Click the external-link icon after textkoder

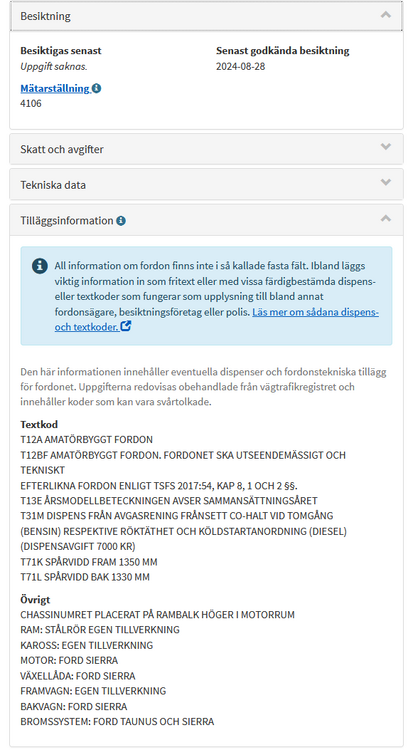[x=125, y=326]
